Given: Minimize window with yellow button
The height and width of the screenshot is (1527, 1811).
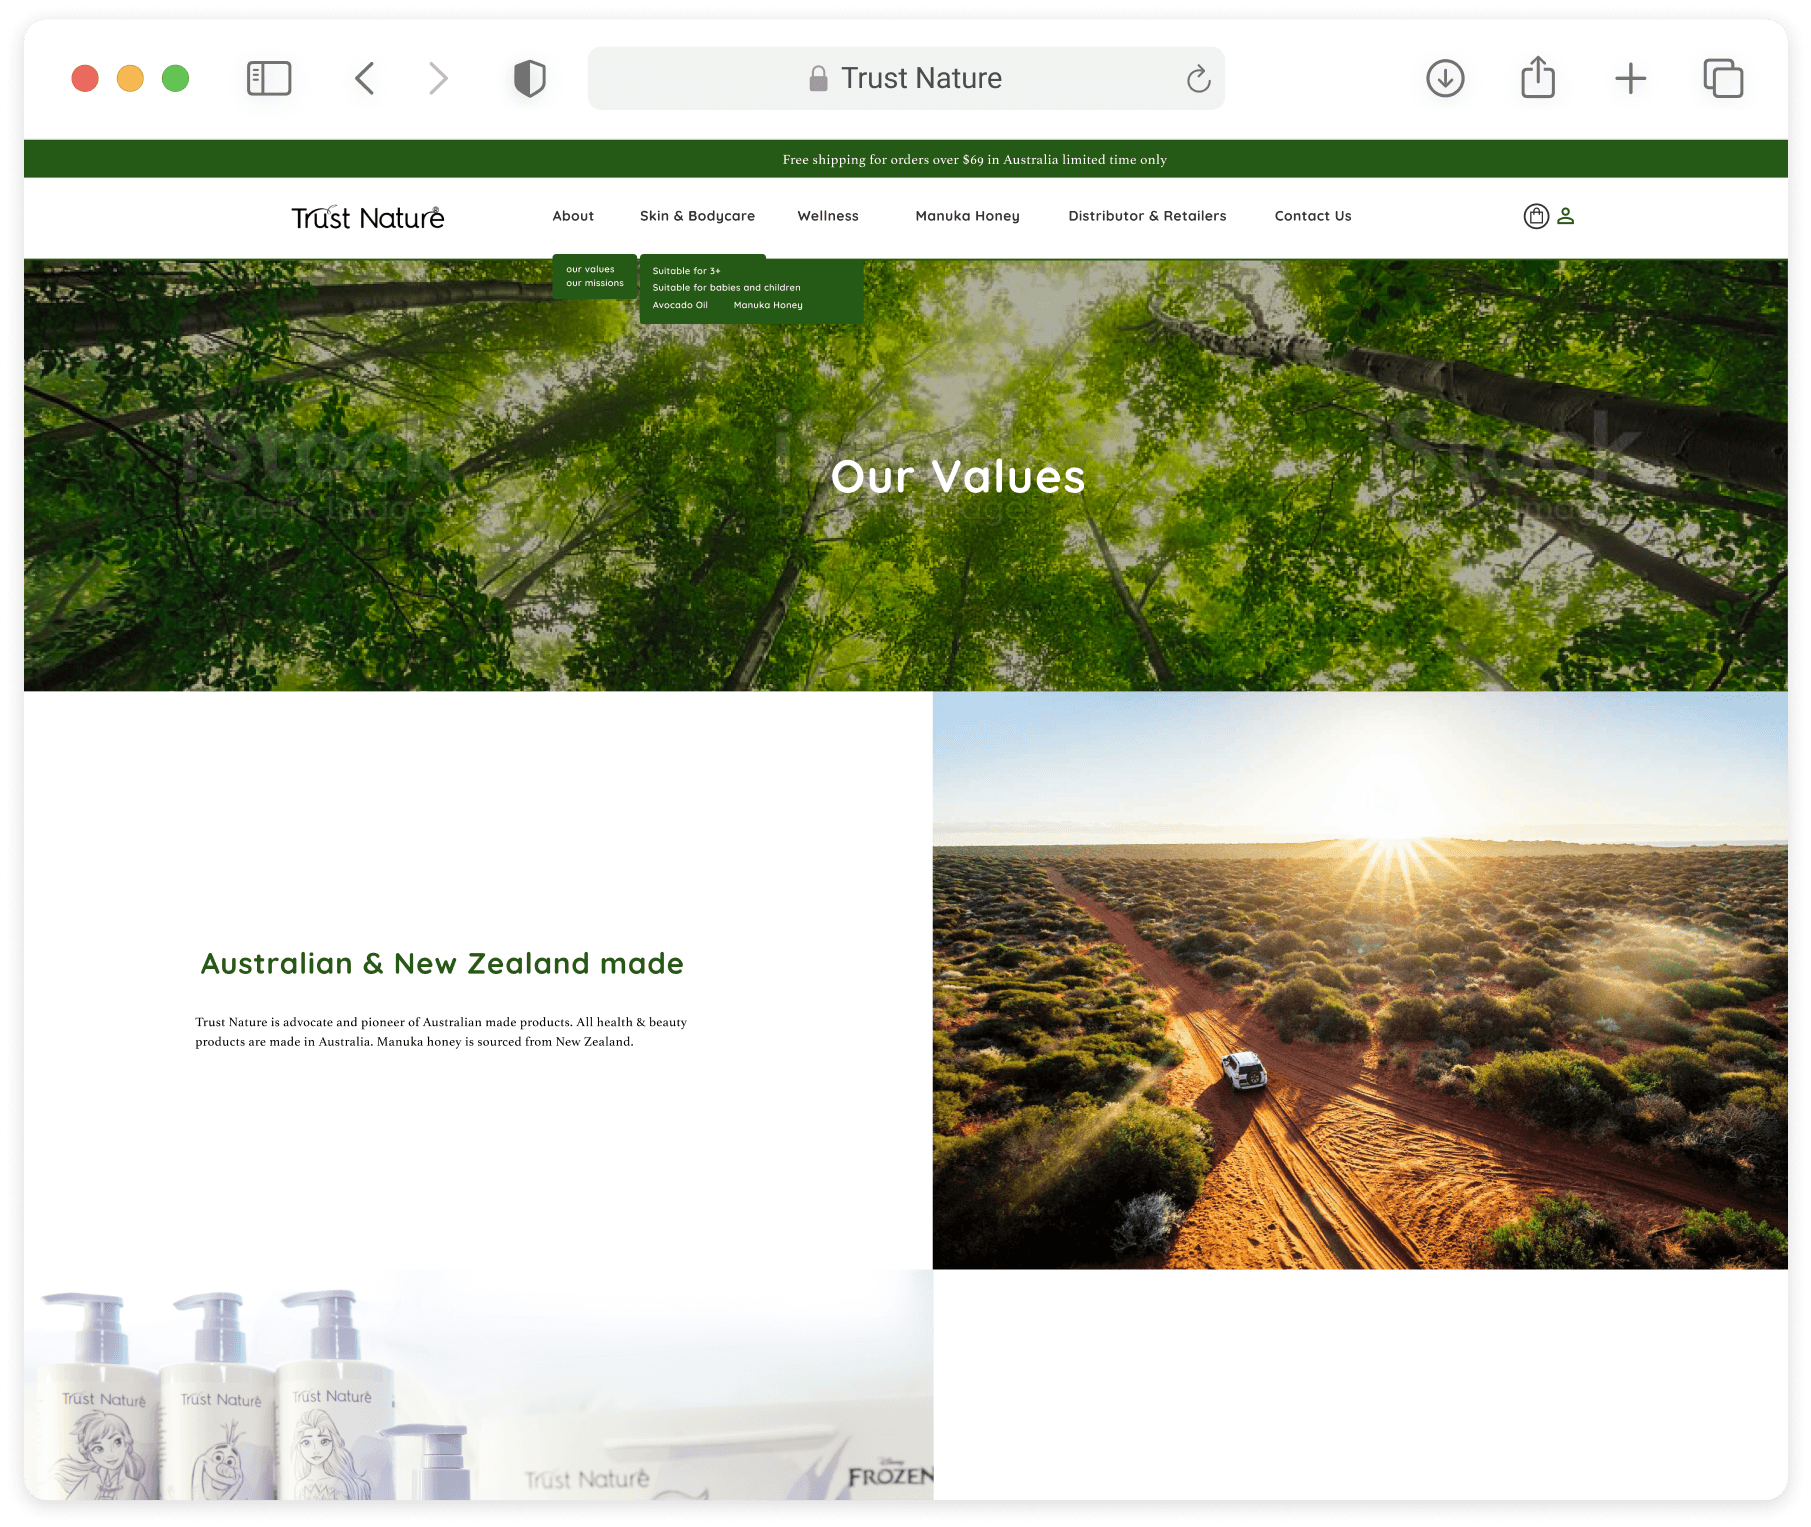Looking at the screenshot, I should [130, 78].
